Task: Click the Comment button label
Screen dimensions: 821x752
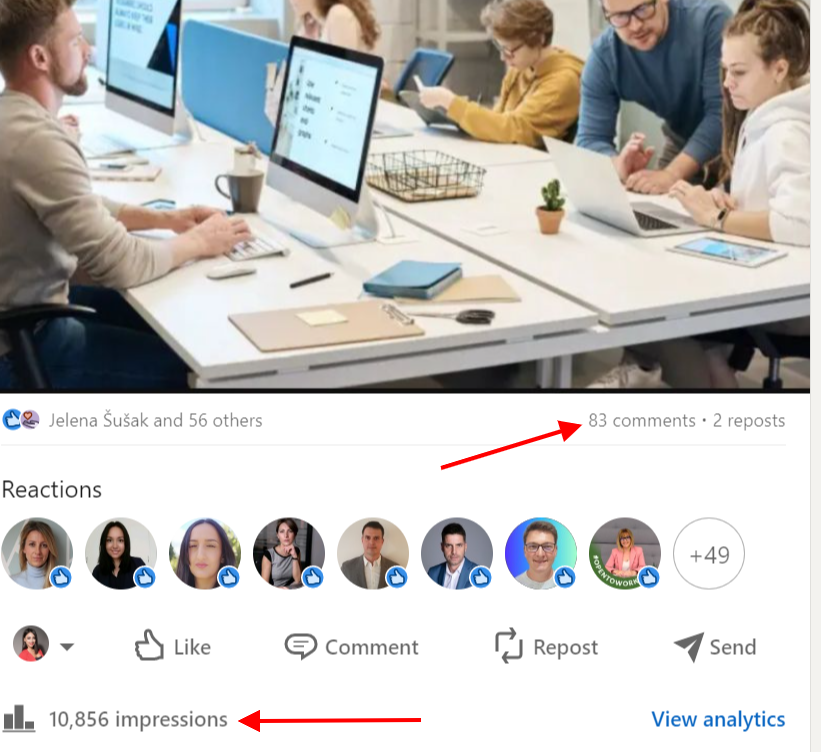Action: coord(372,647)
